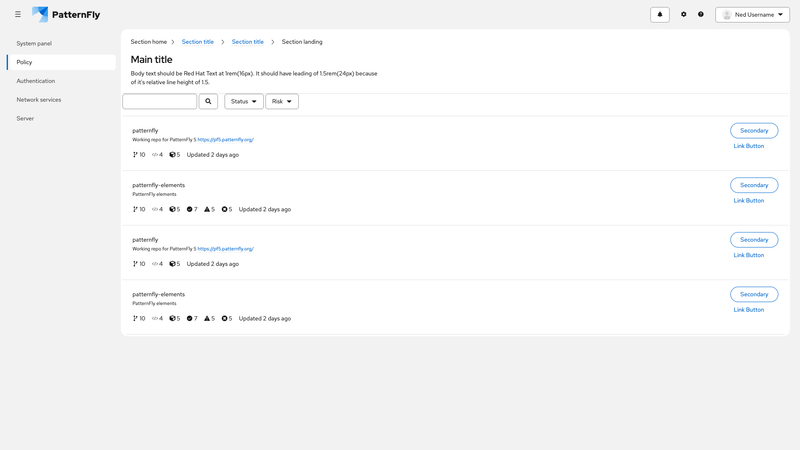
Task: Click branch icon in last patternfly-elements row
Action: (135, 318)
